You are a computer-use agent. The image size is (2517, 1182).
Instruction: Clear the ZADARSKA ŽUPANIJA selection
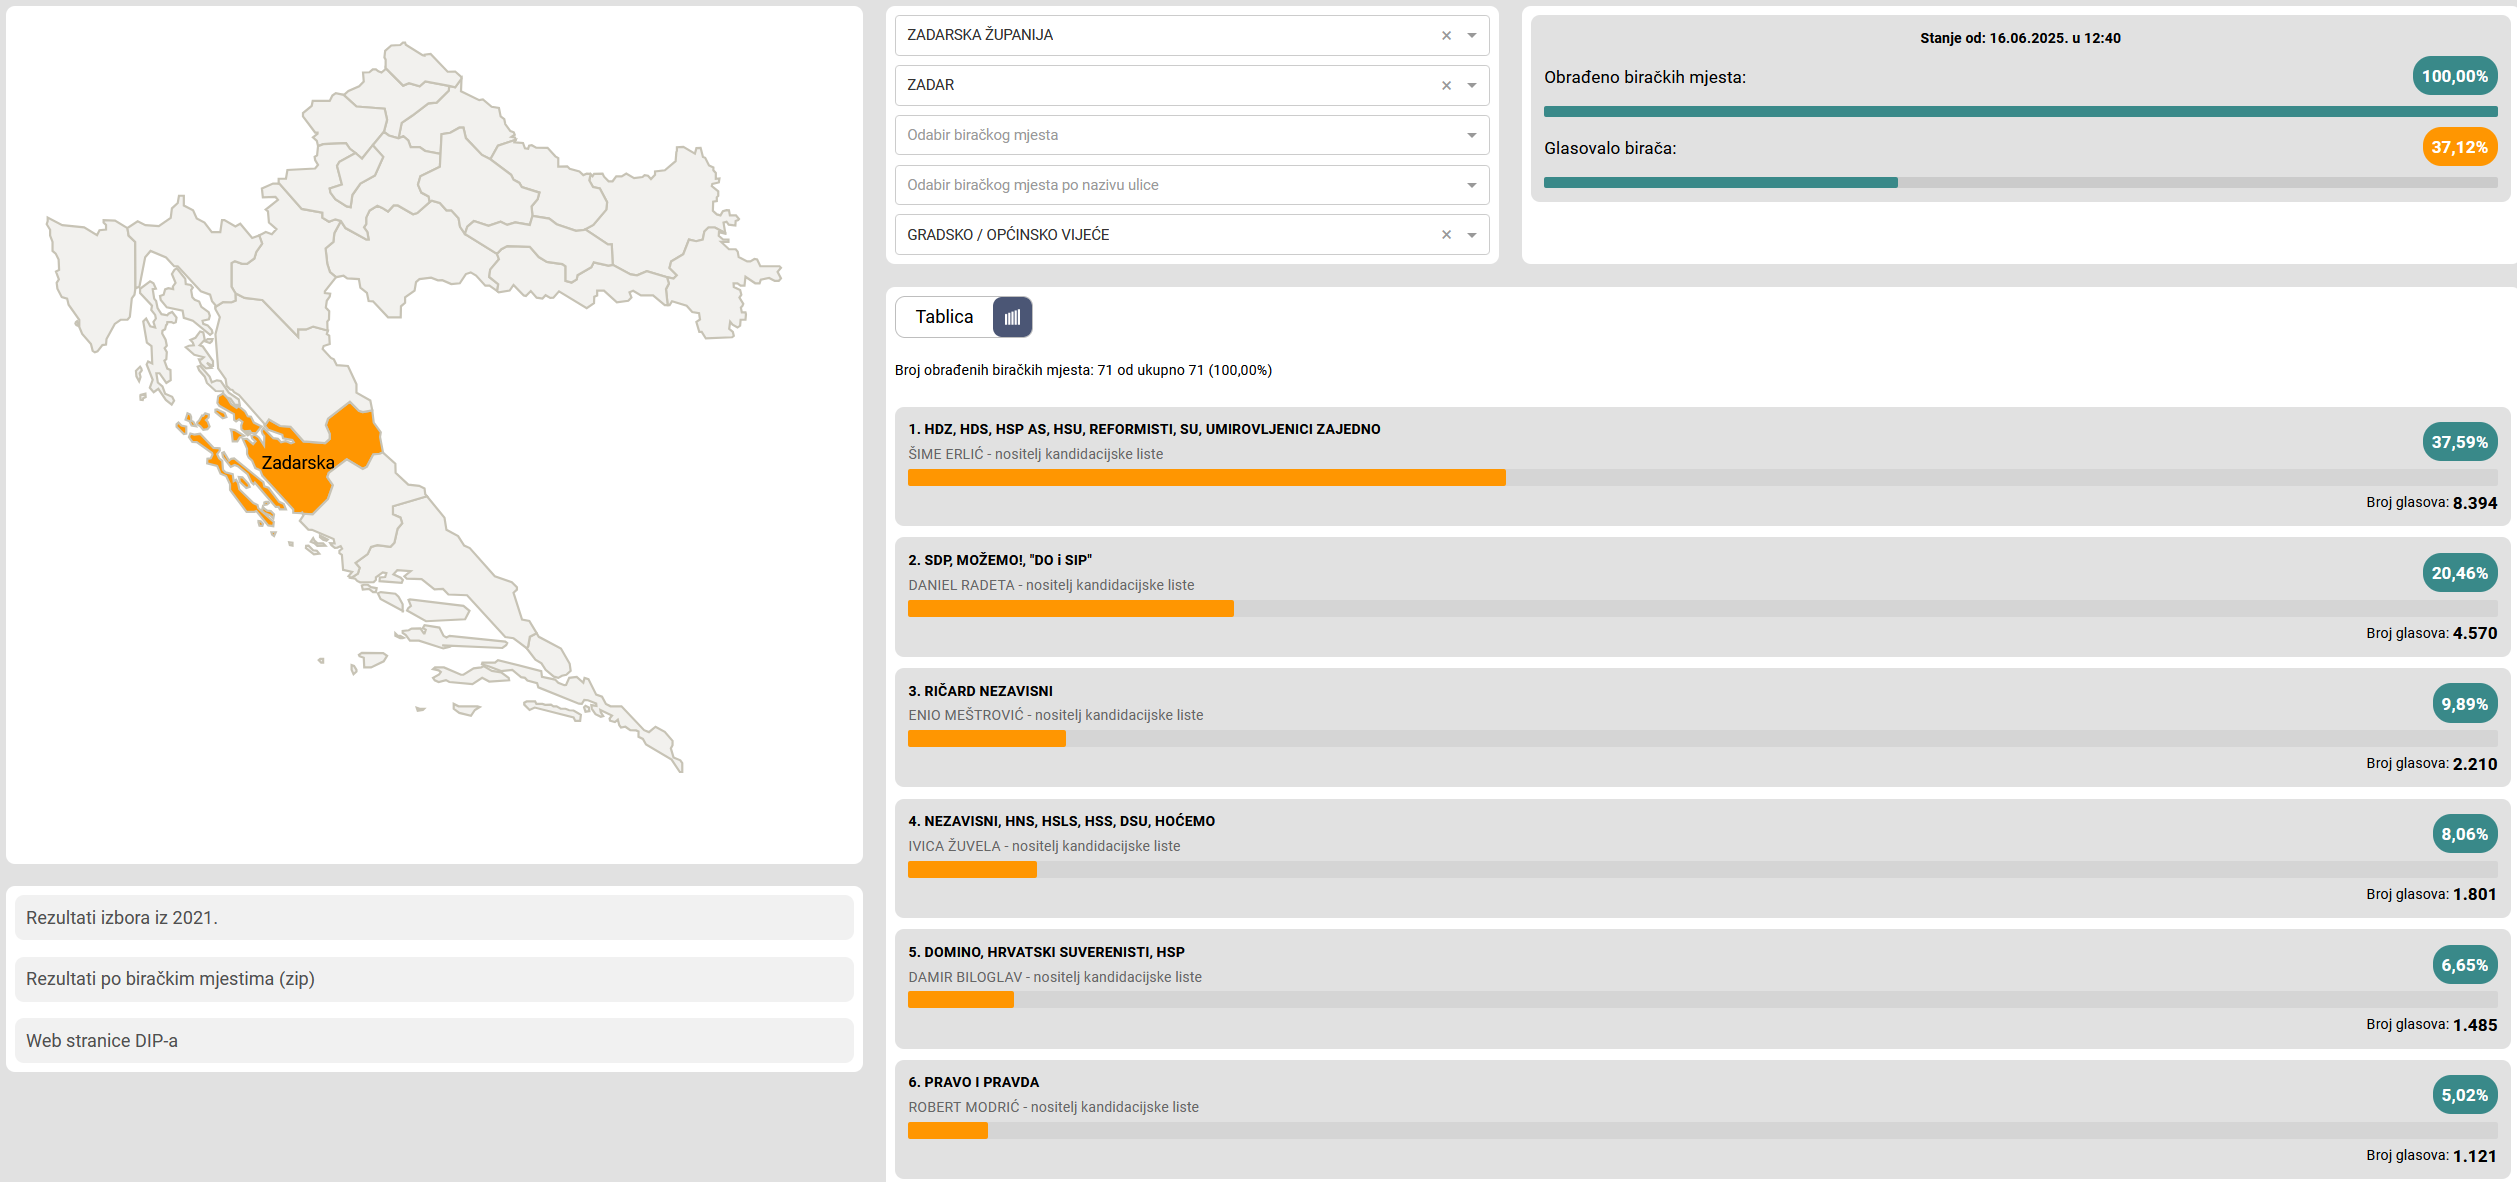tap(1446, 35)
